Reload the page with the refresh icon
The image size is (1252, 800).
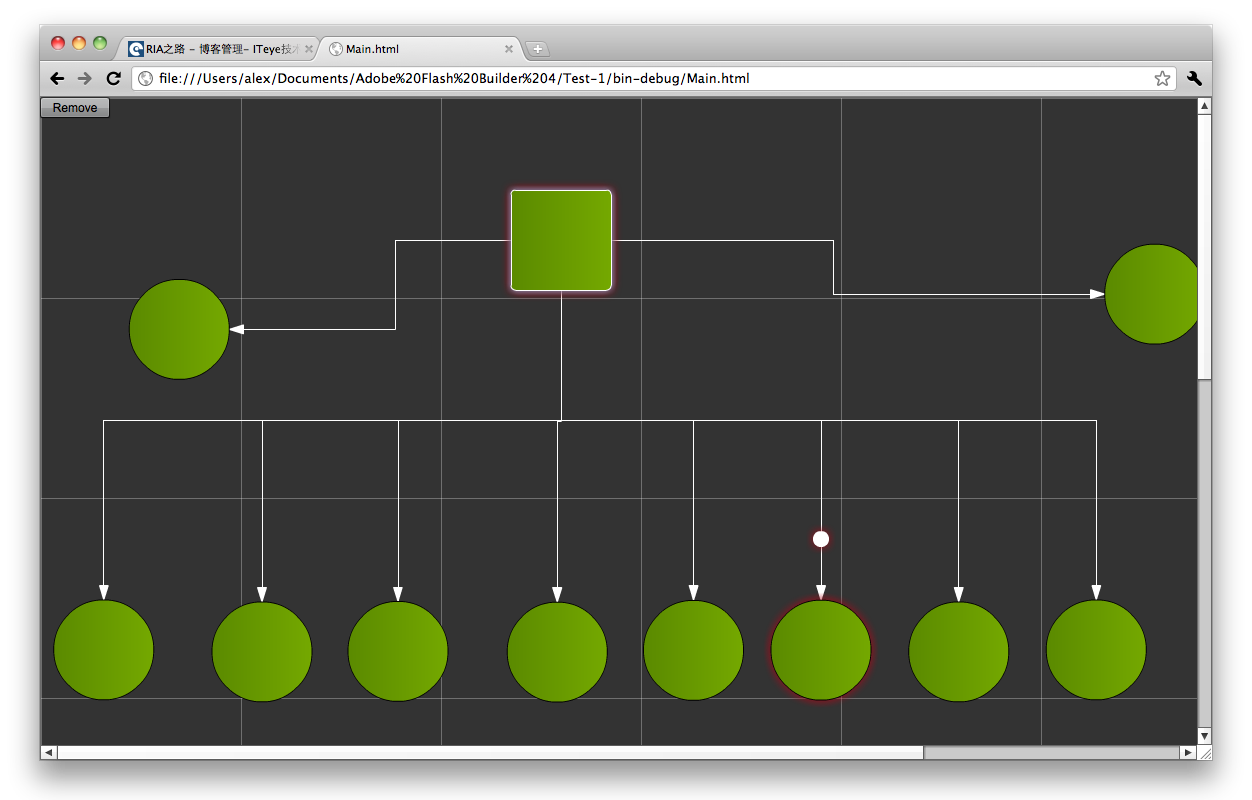pyautogui.click(x=113, y=78)
